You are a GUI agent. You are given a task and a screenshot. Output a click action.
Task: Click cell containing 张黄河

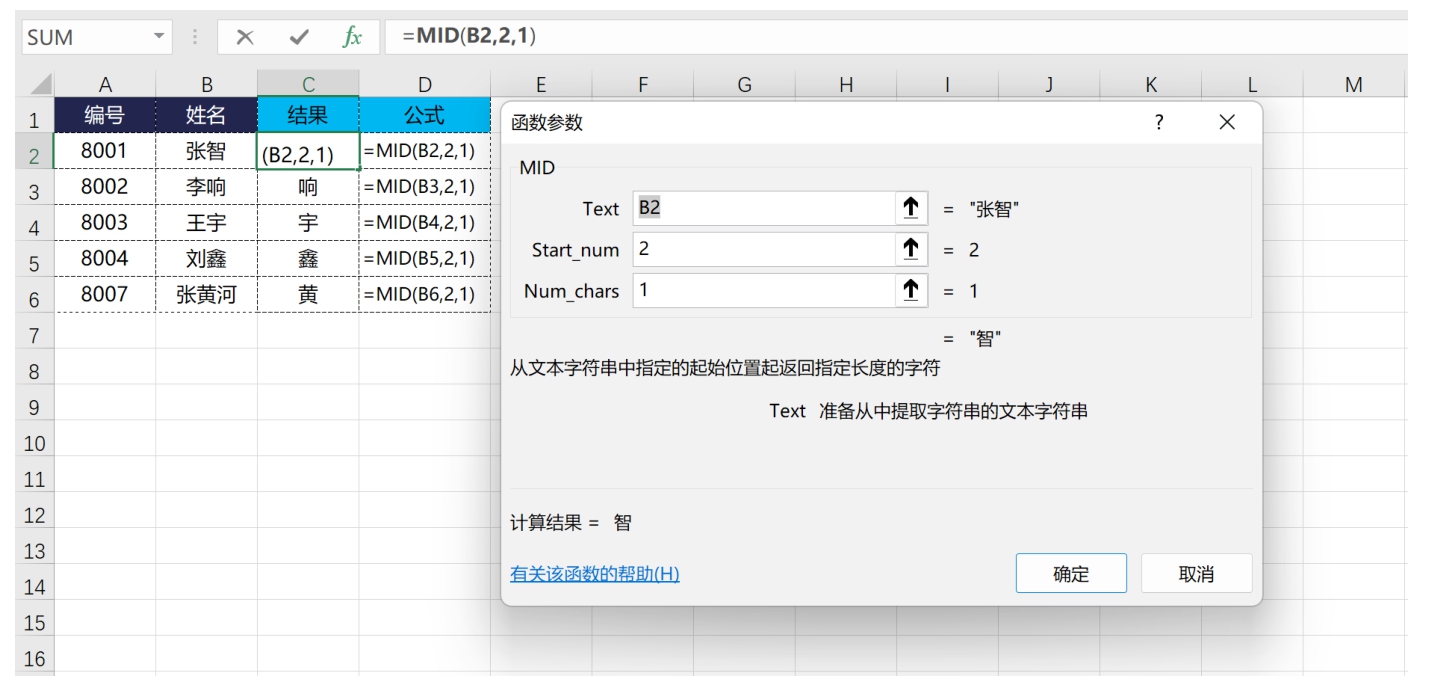click(x=206, y=295)
